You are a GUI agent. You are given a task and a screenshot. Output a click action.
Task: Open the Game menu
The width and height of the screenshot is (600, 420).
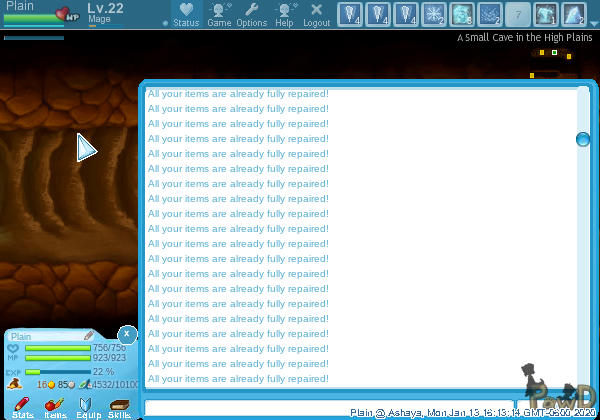click(219, 14)
